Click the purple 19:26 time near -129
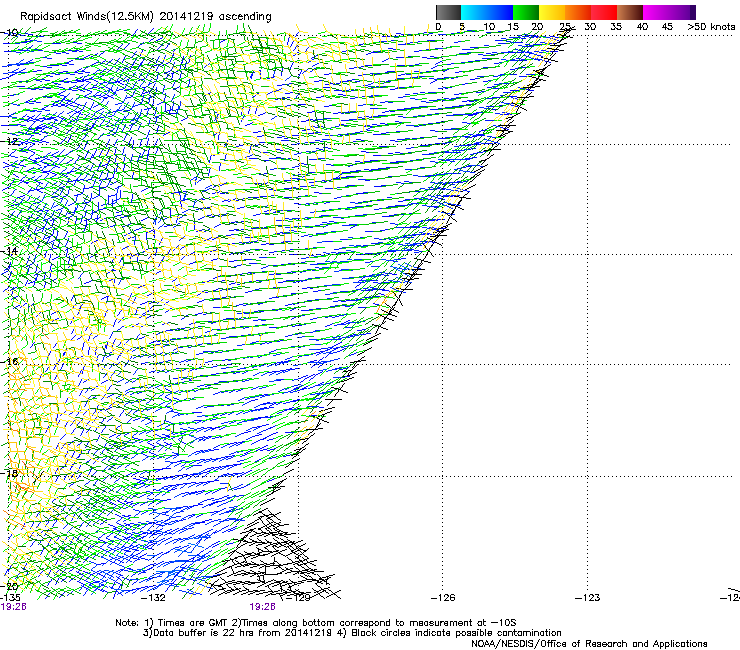 [x=262, y=607]
